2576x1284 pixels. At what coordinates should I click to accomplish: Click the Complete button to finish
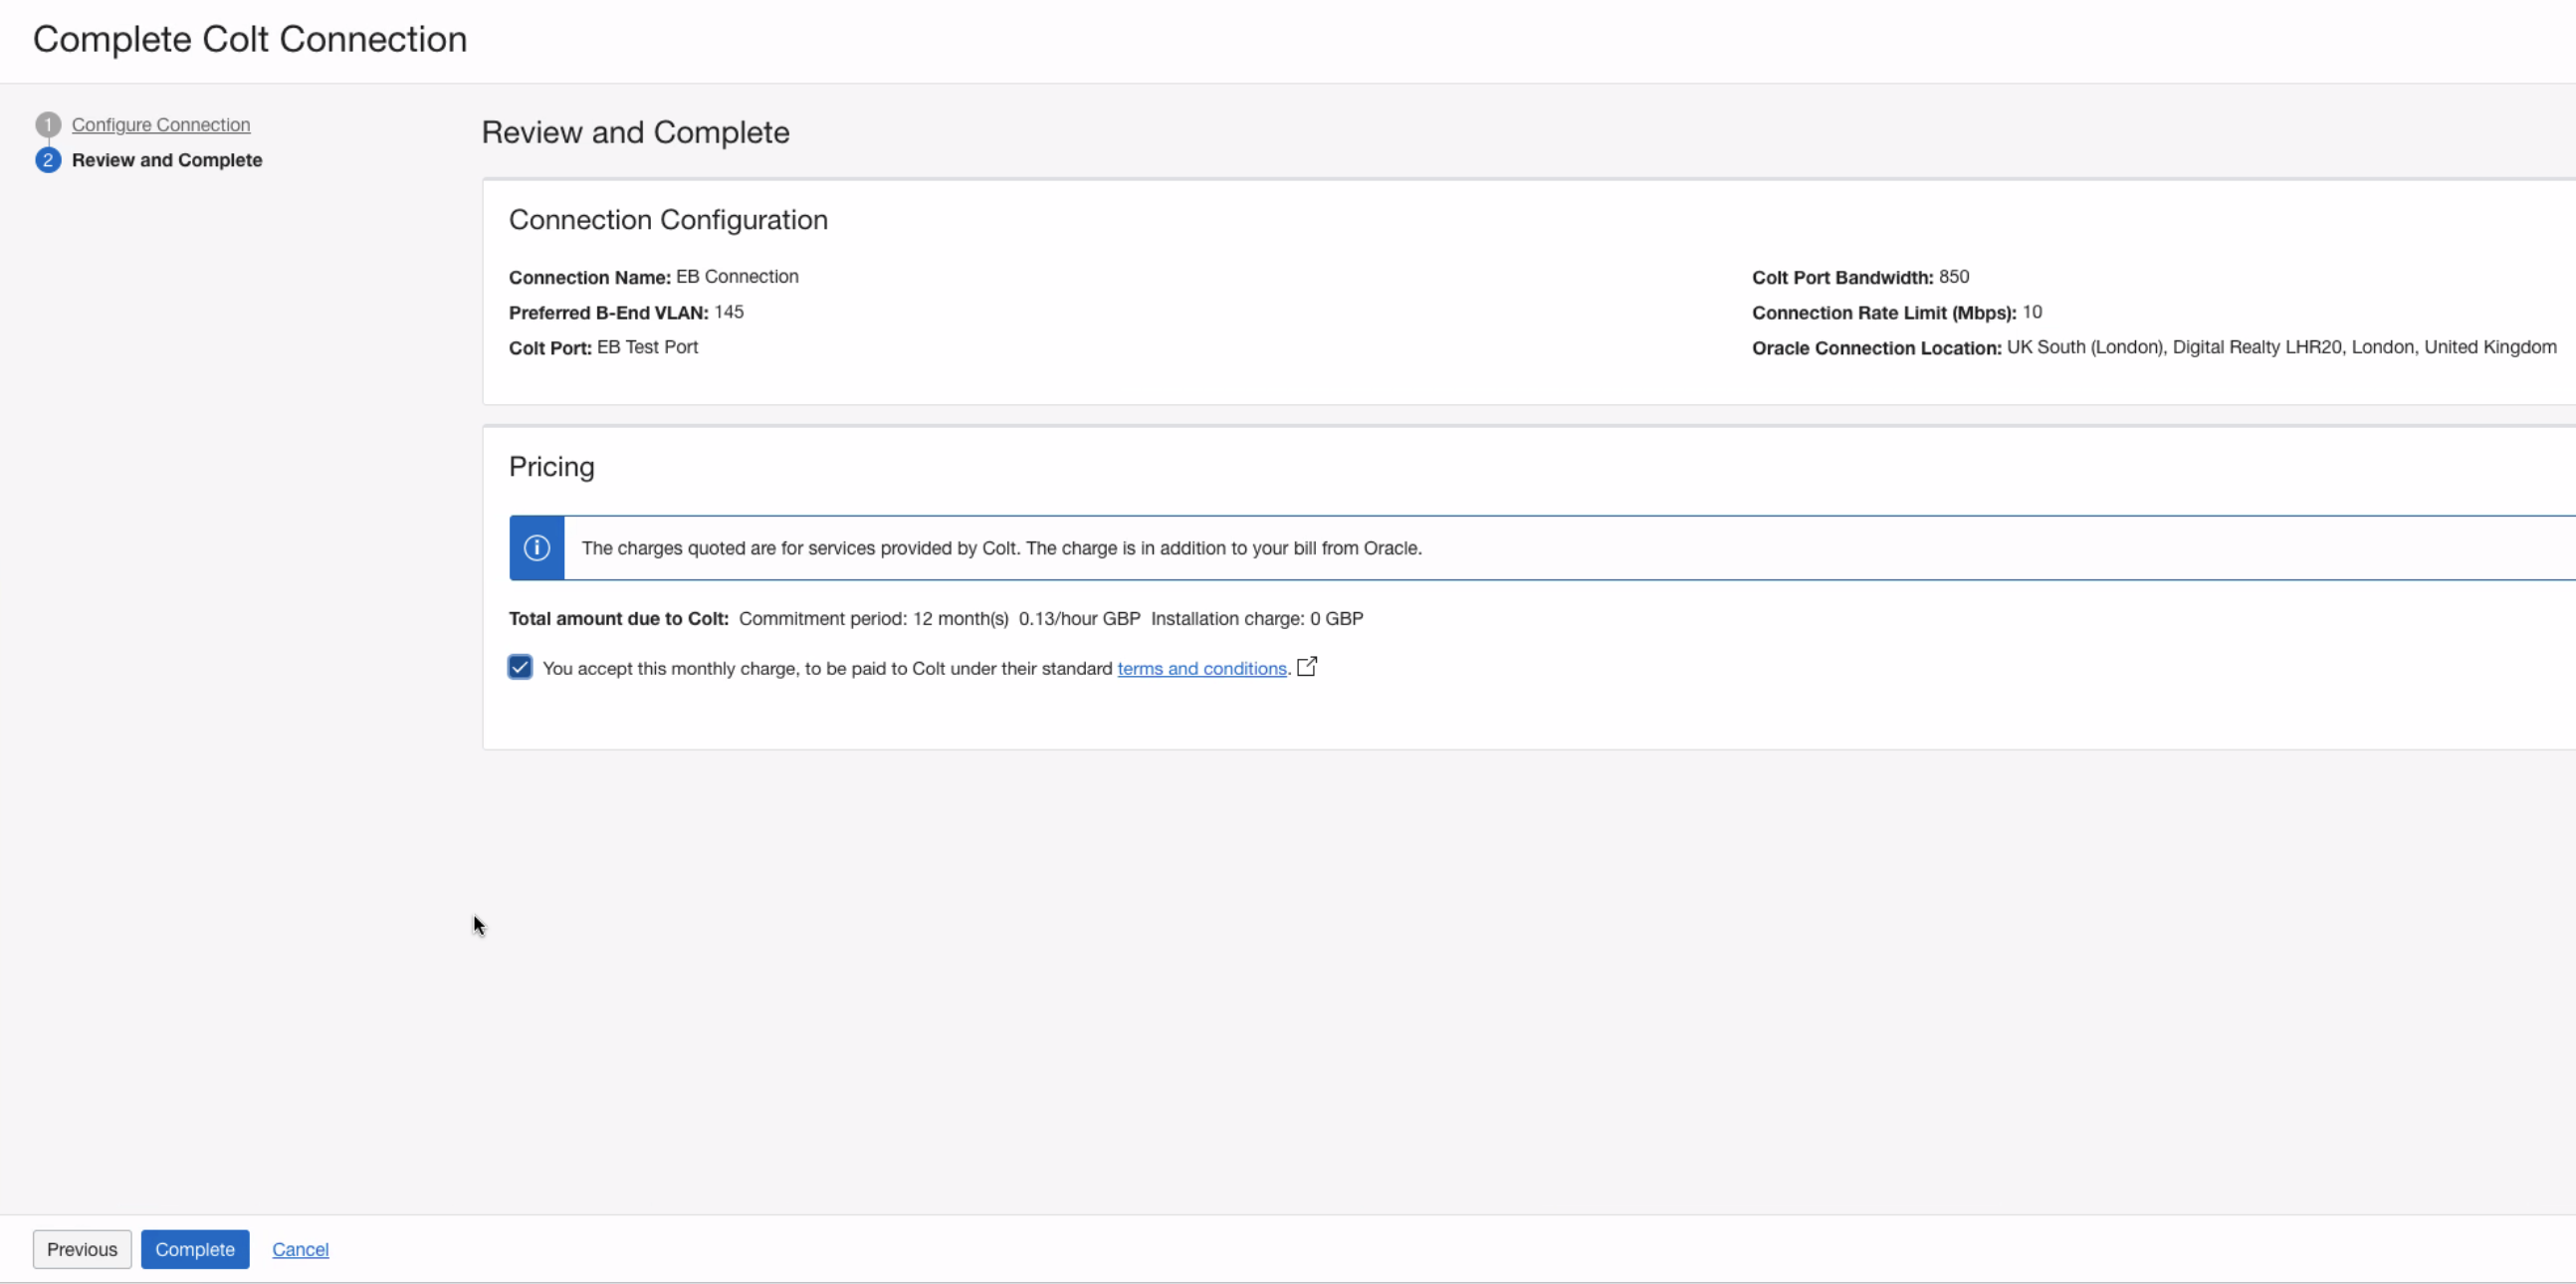click(x=195, y=1248)
